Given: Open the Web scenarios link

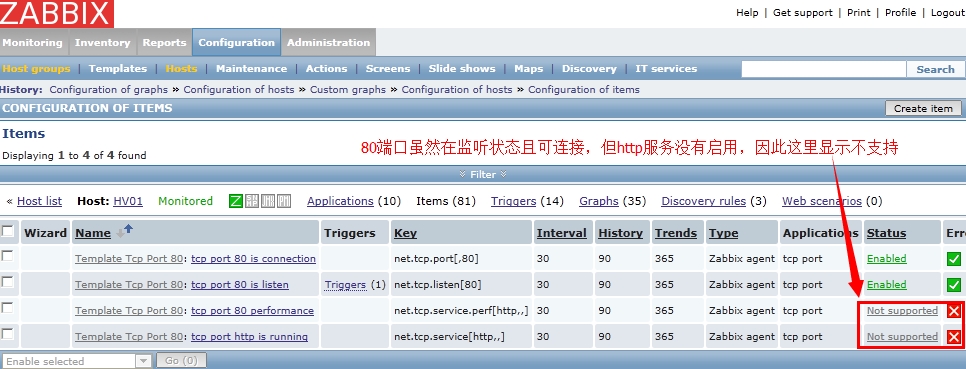Looking at the screenshot, I should (822, 201).
